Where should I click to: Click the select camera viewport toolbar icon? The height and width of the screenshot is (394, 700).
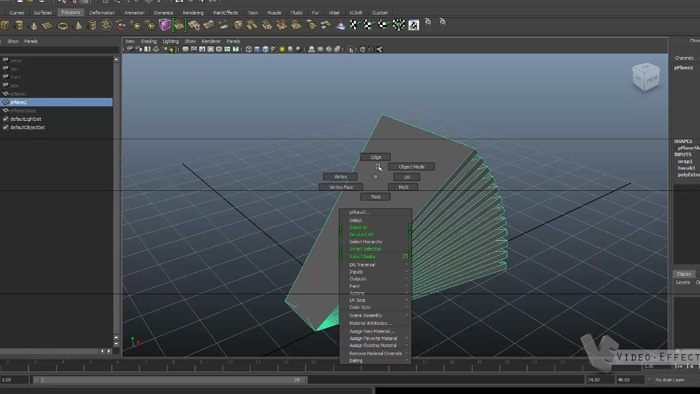point(130,49)
